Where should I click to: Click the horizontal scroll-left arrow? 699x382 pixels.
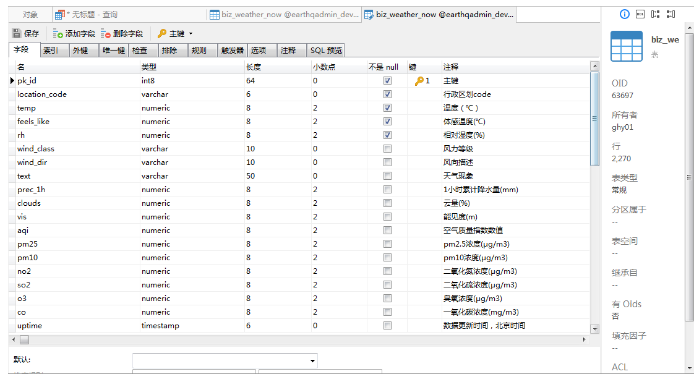[x=14, y=340]
